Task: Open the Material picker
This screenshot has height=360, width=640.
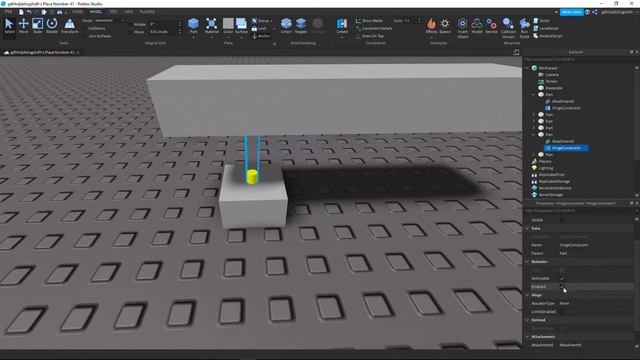Action: coord(211,26)
